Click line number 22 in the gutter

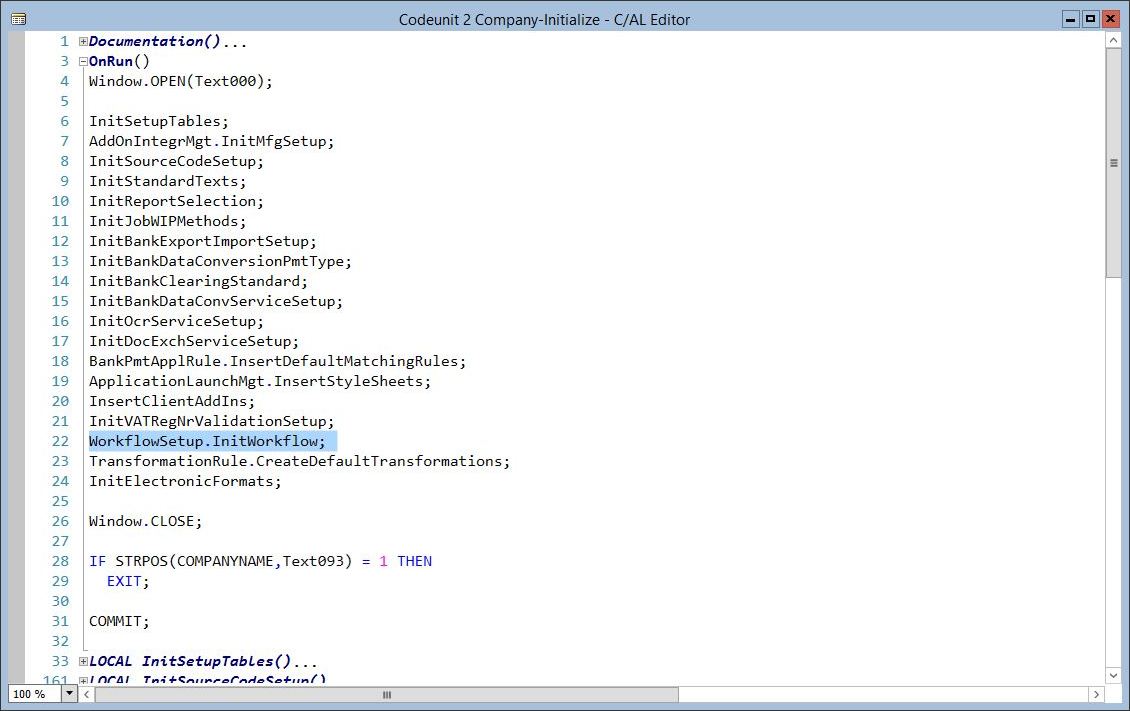pyautogui.click(x=61, y=442)
